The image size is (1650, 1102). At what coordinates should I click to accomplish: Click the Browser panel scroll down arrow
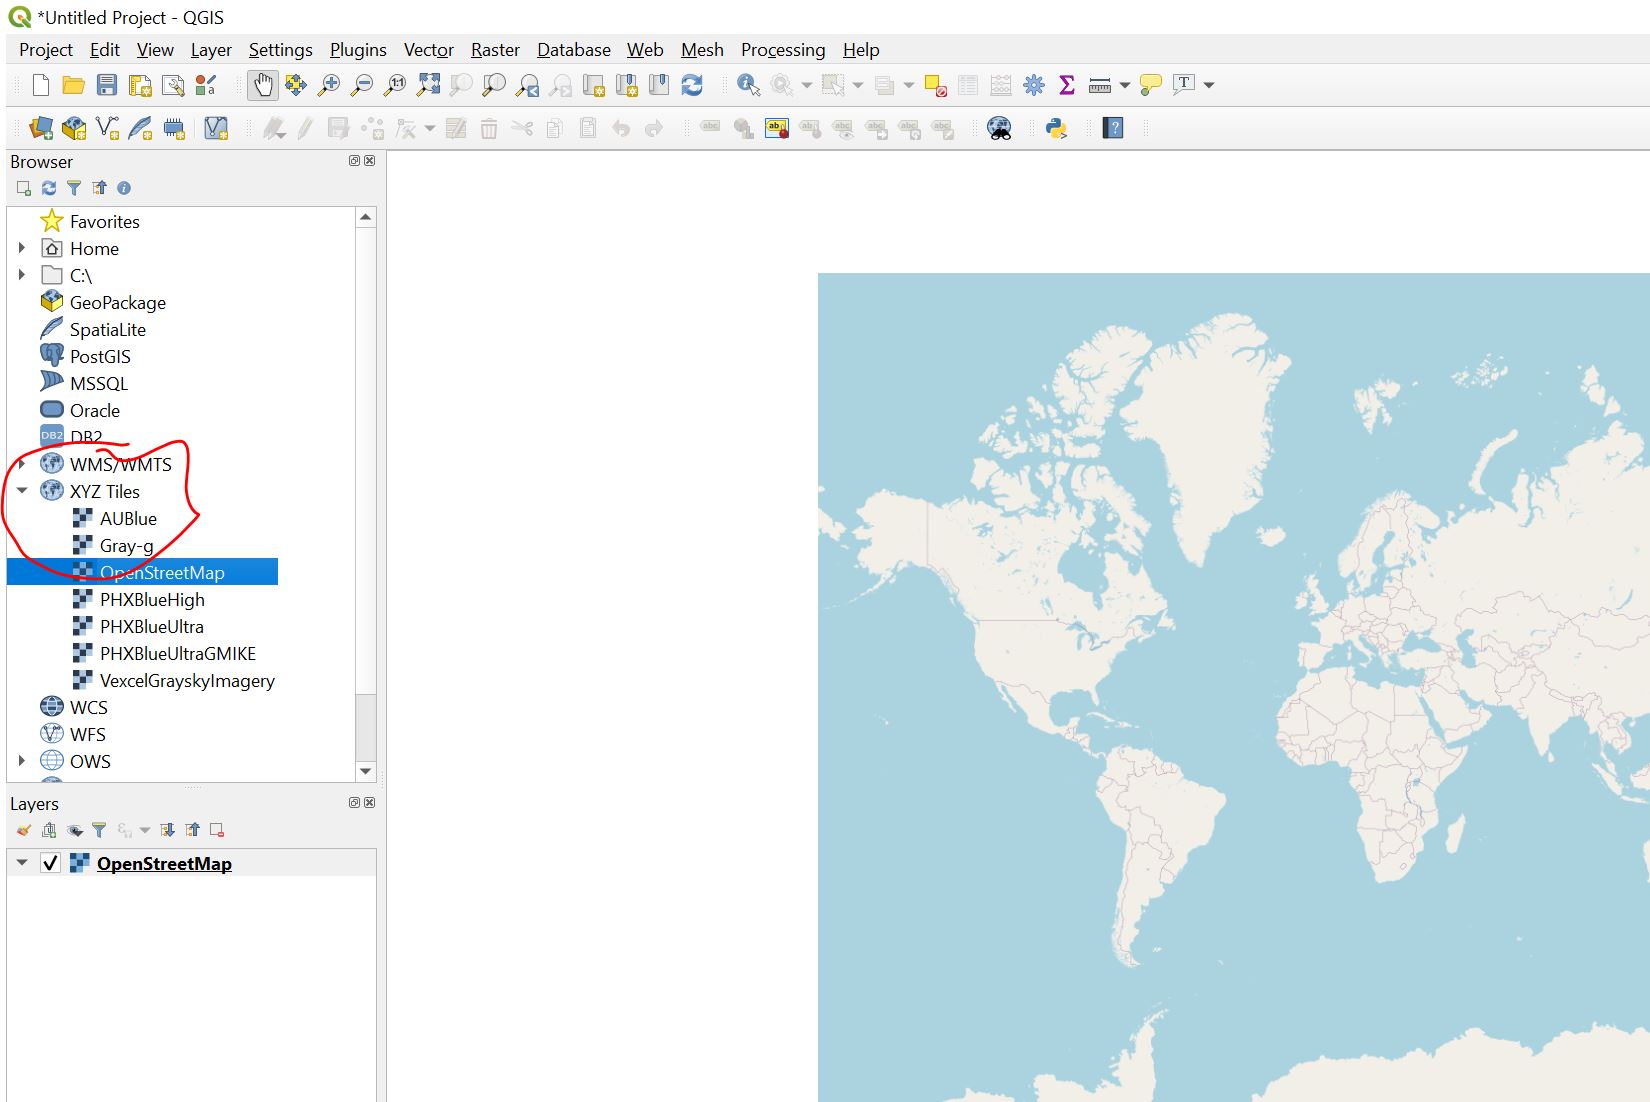(366, 771)
